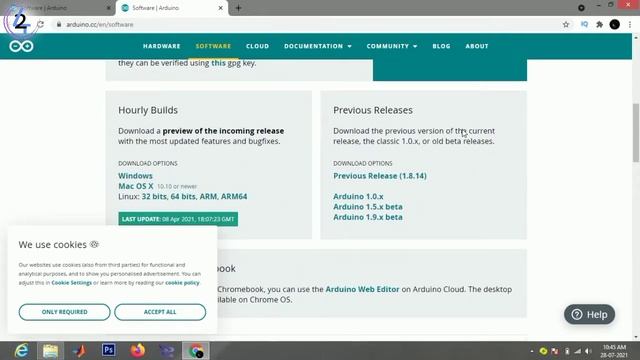The image size is (640, 360).
Task: Open the IQ browser extension
Action: click(584, 24)
